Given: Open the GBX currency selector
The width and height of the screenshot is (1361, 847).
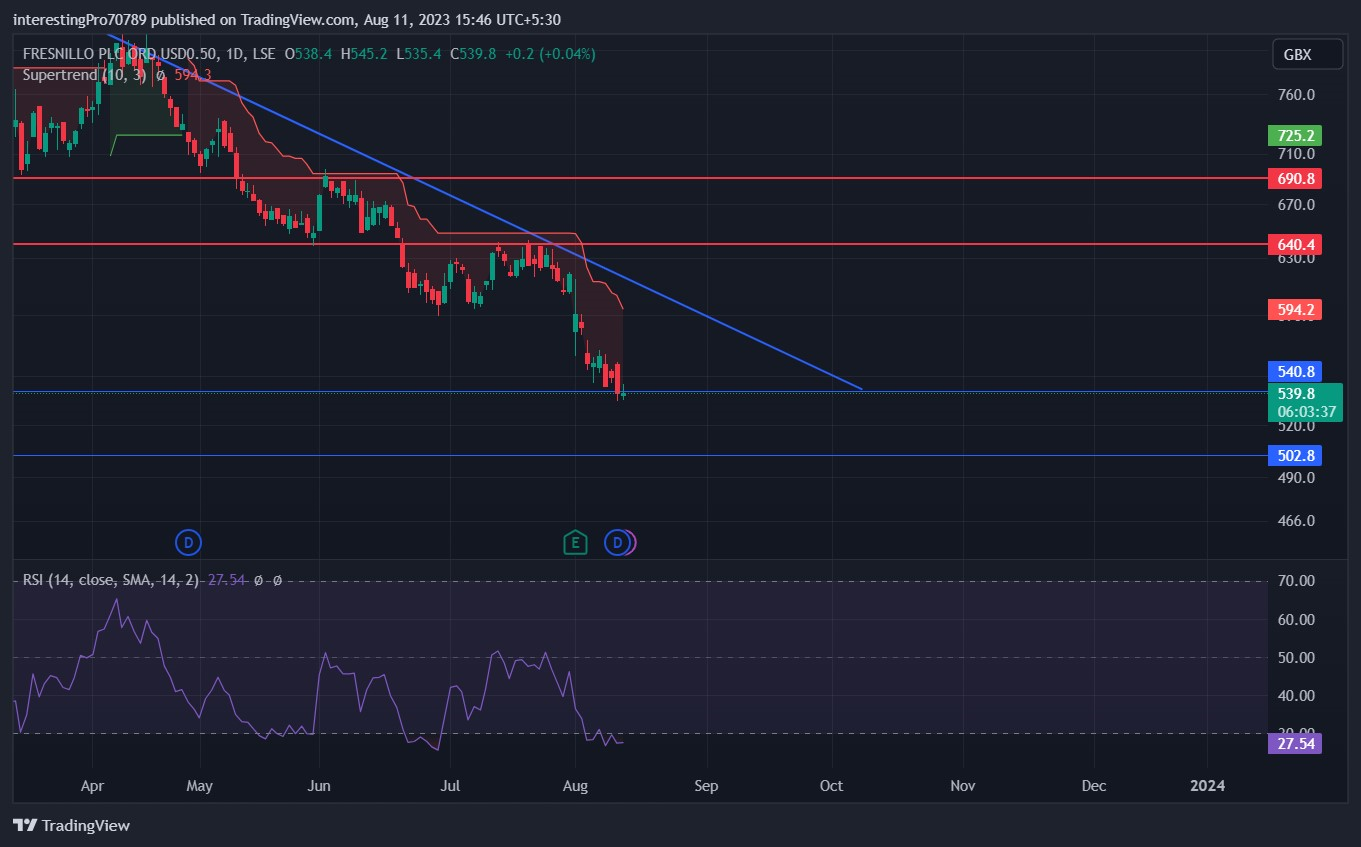Looking at the screenshot, I should (x=1307, y=55).
